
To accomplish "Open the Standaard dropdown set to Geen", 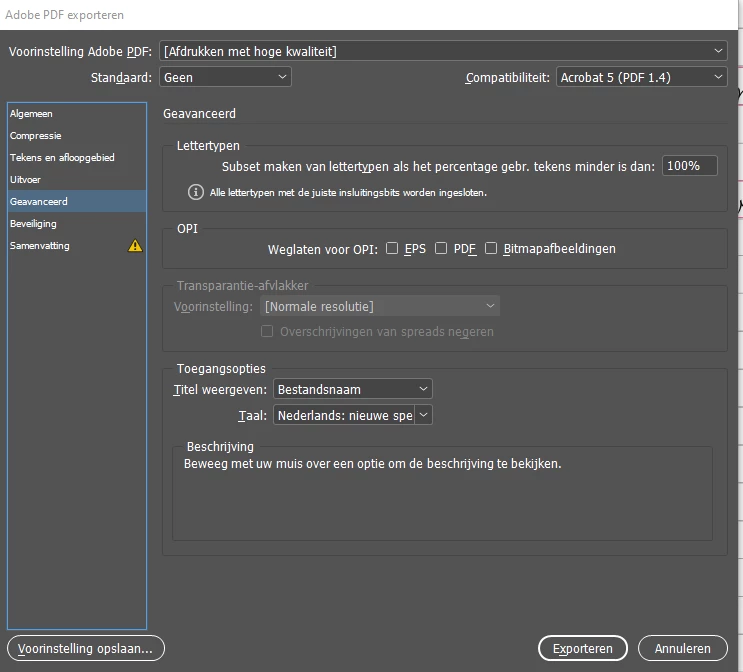I will click(225, 77).
